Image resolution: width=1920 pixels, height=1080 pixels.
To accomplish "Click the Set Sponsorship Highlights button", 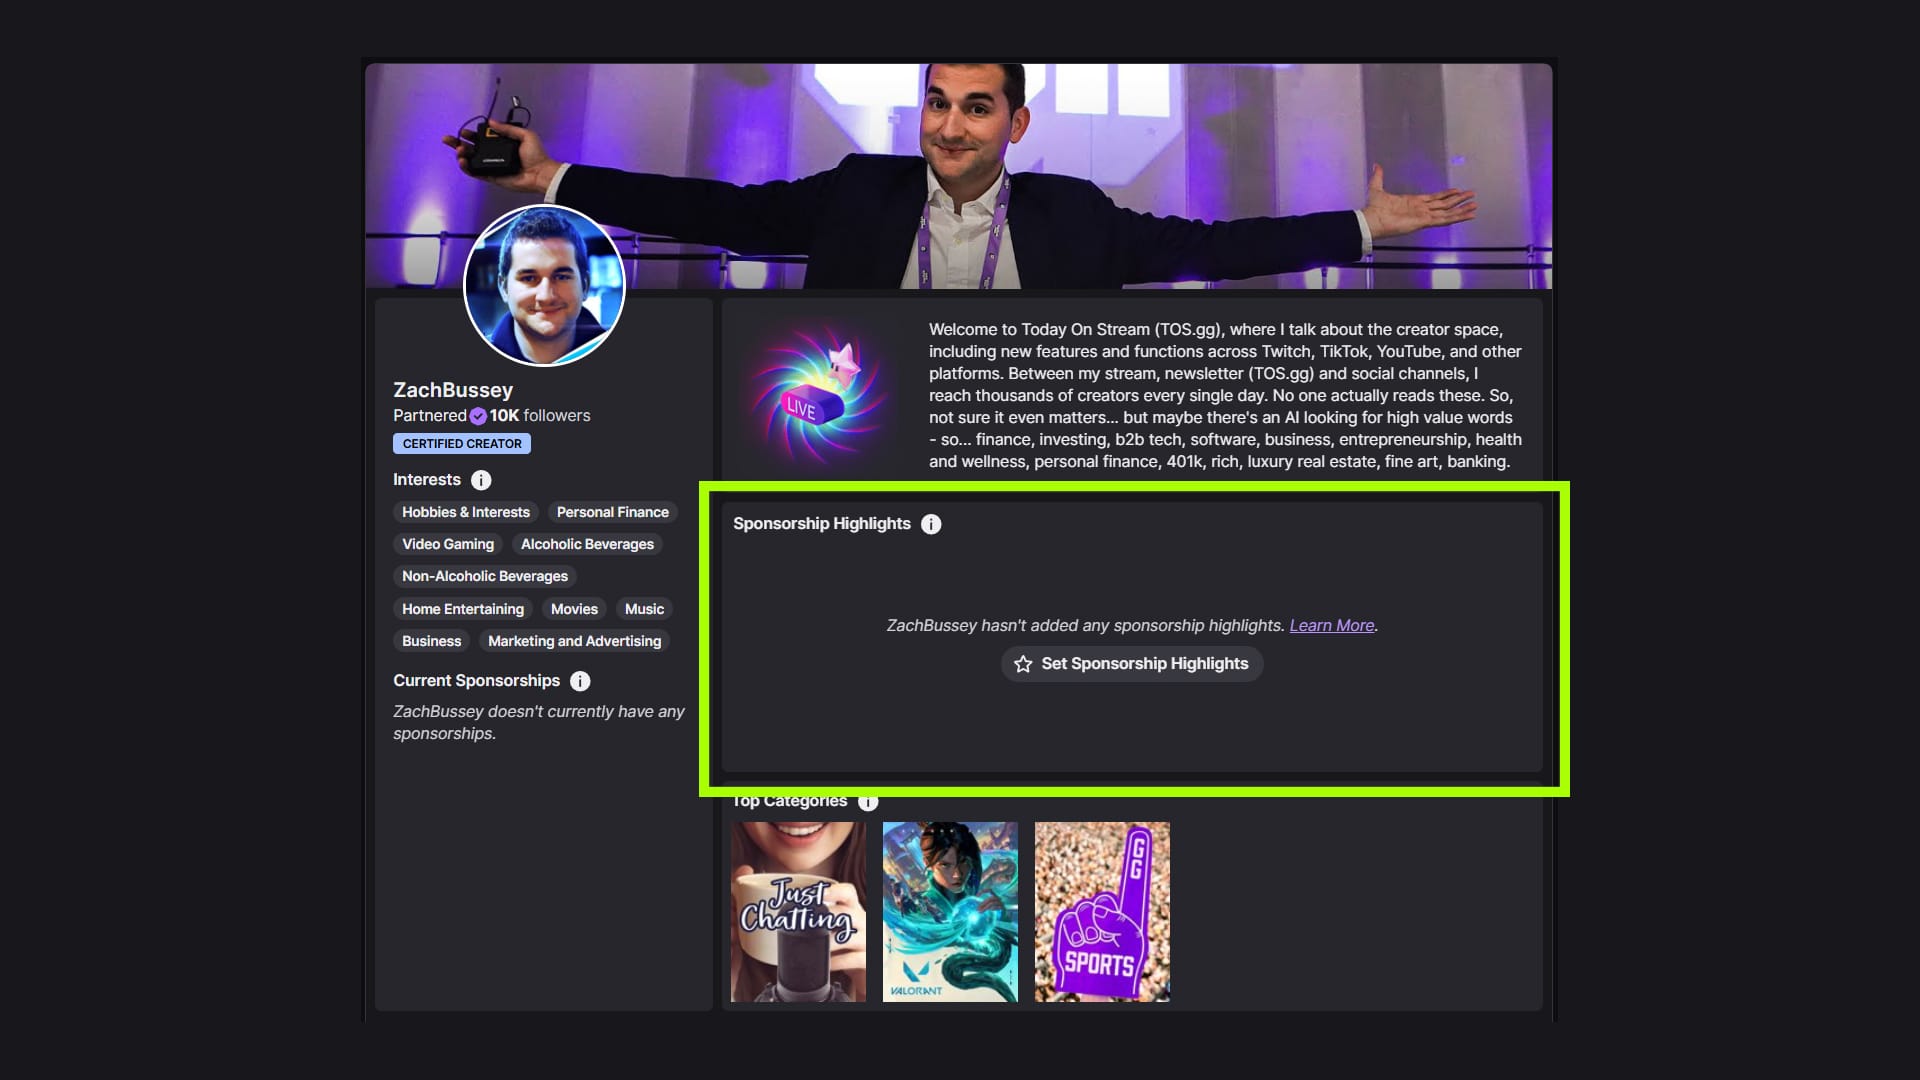I will (x=1132, y=664).
